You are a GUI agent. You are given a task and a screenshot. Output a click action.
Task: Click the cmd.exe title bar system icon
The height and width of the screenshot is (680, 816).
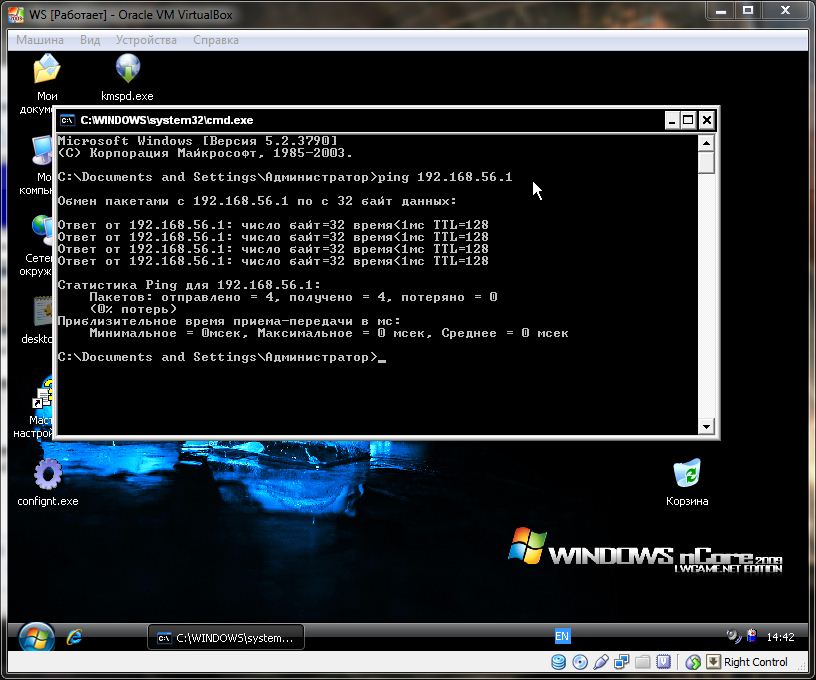coord(68,121)
